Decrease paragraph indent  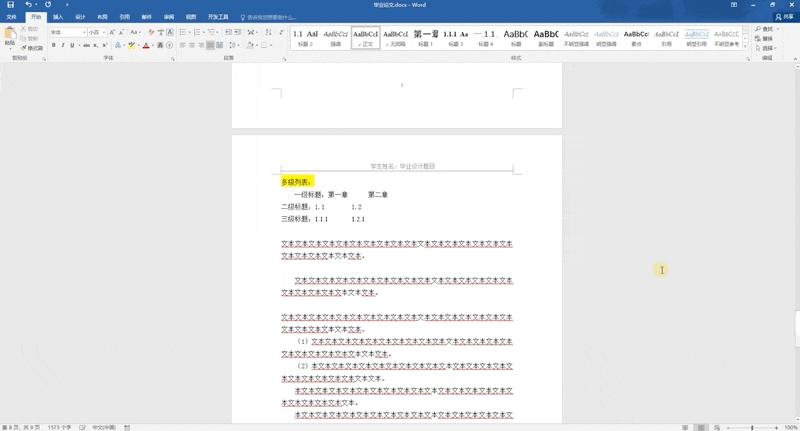[229, 32]
